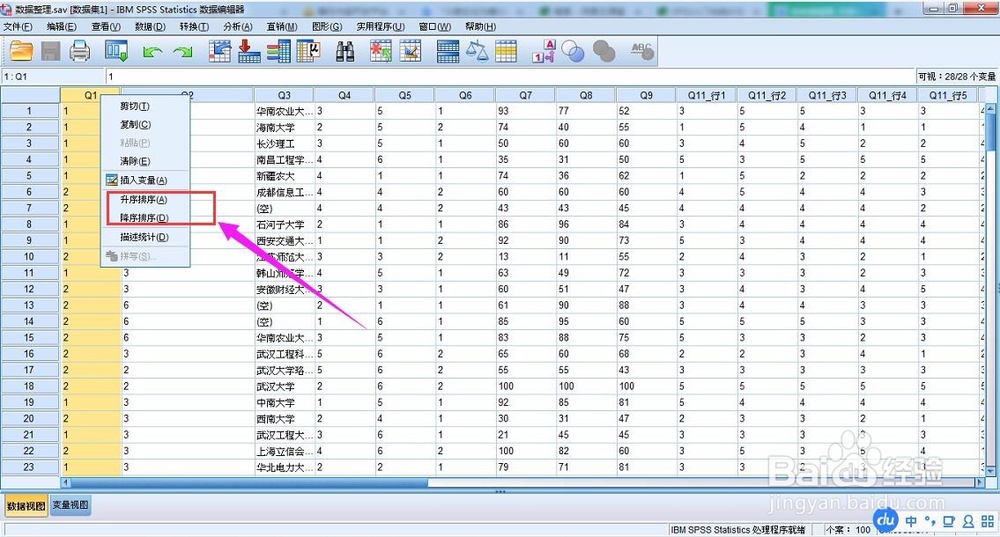The image size is (1000, 537).
Task: Click the Split file icon
Action: click(x=448, y=51)
